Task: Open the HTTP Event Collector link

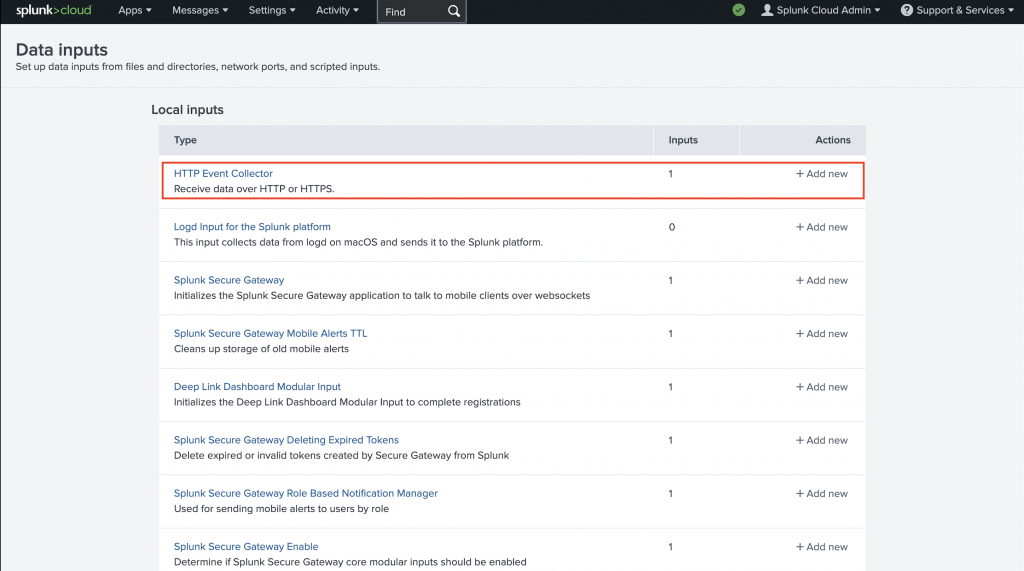Action: [x=223, y=174]
